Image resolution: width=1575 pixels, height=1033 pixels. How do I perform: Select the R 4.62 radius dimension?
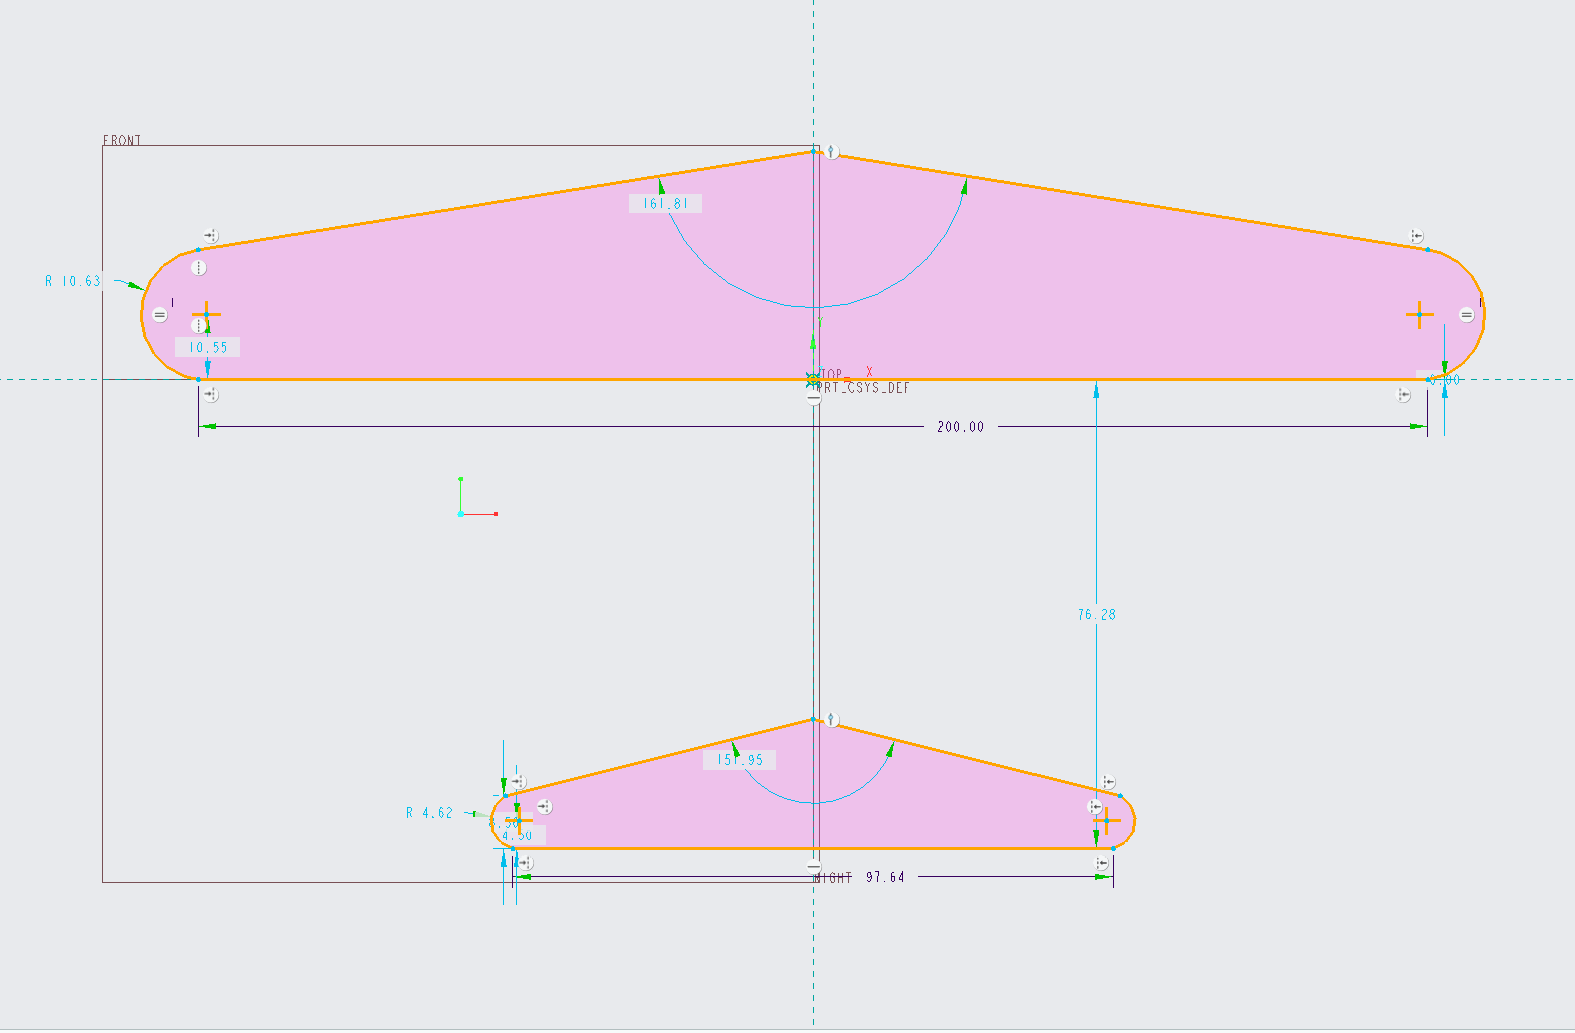429,813
